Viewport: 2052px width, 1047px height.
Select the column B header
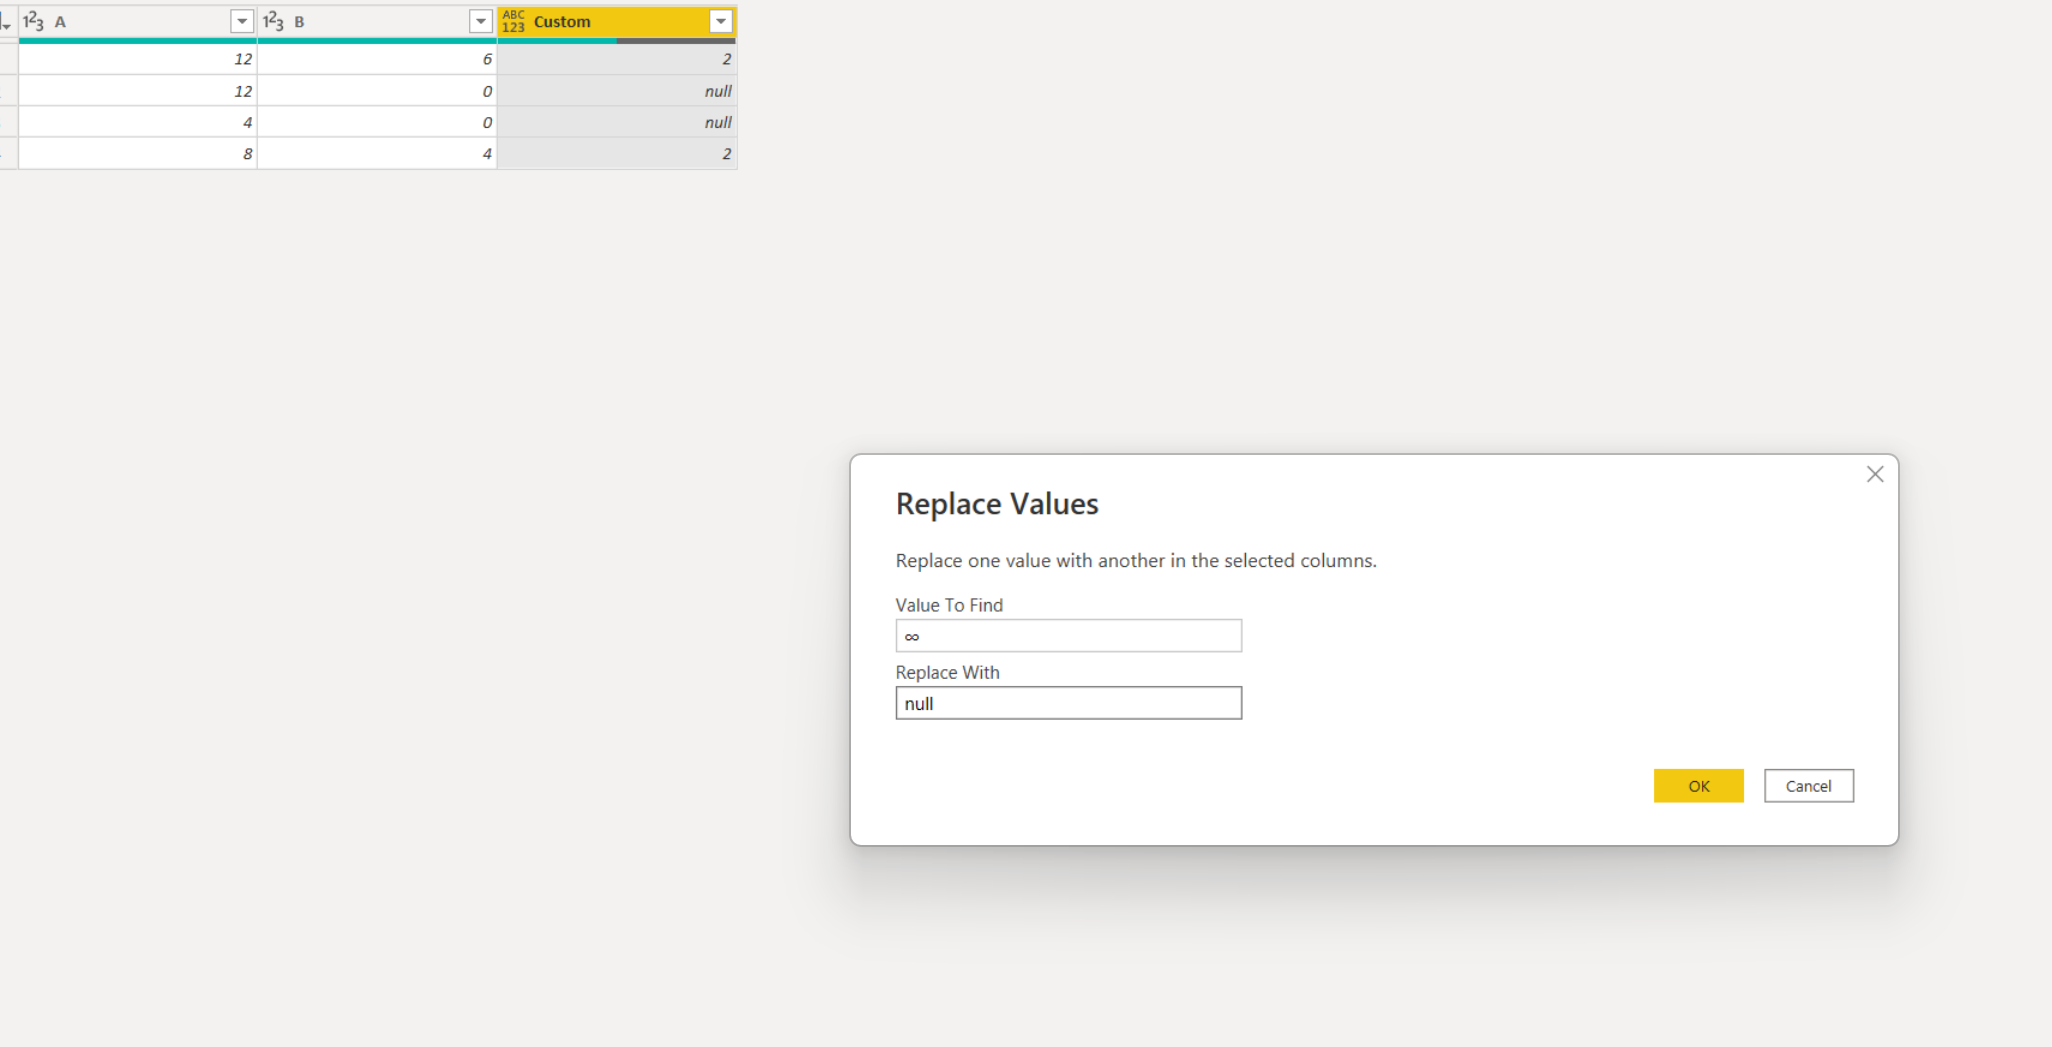[x=377, y=21]
